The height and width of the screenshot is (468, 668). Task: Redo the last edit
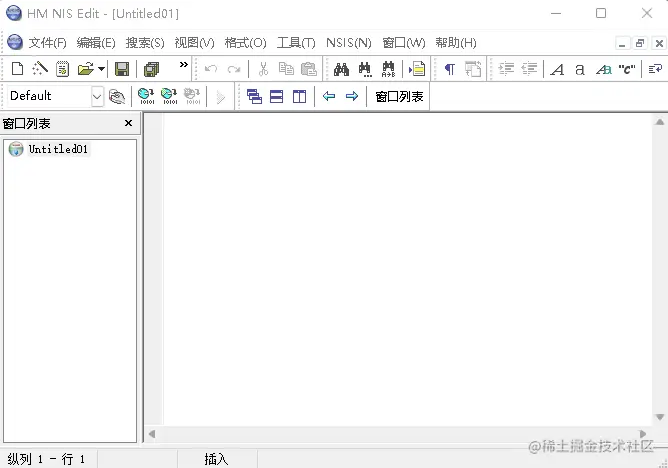click(234, 69)
